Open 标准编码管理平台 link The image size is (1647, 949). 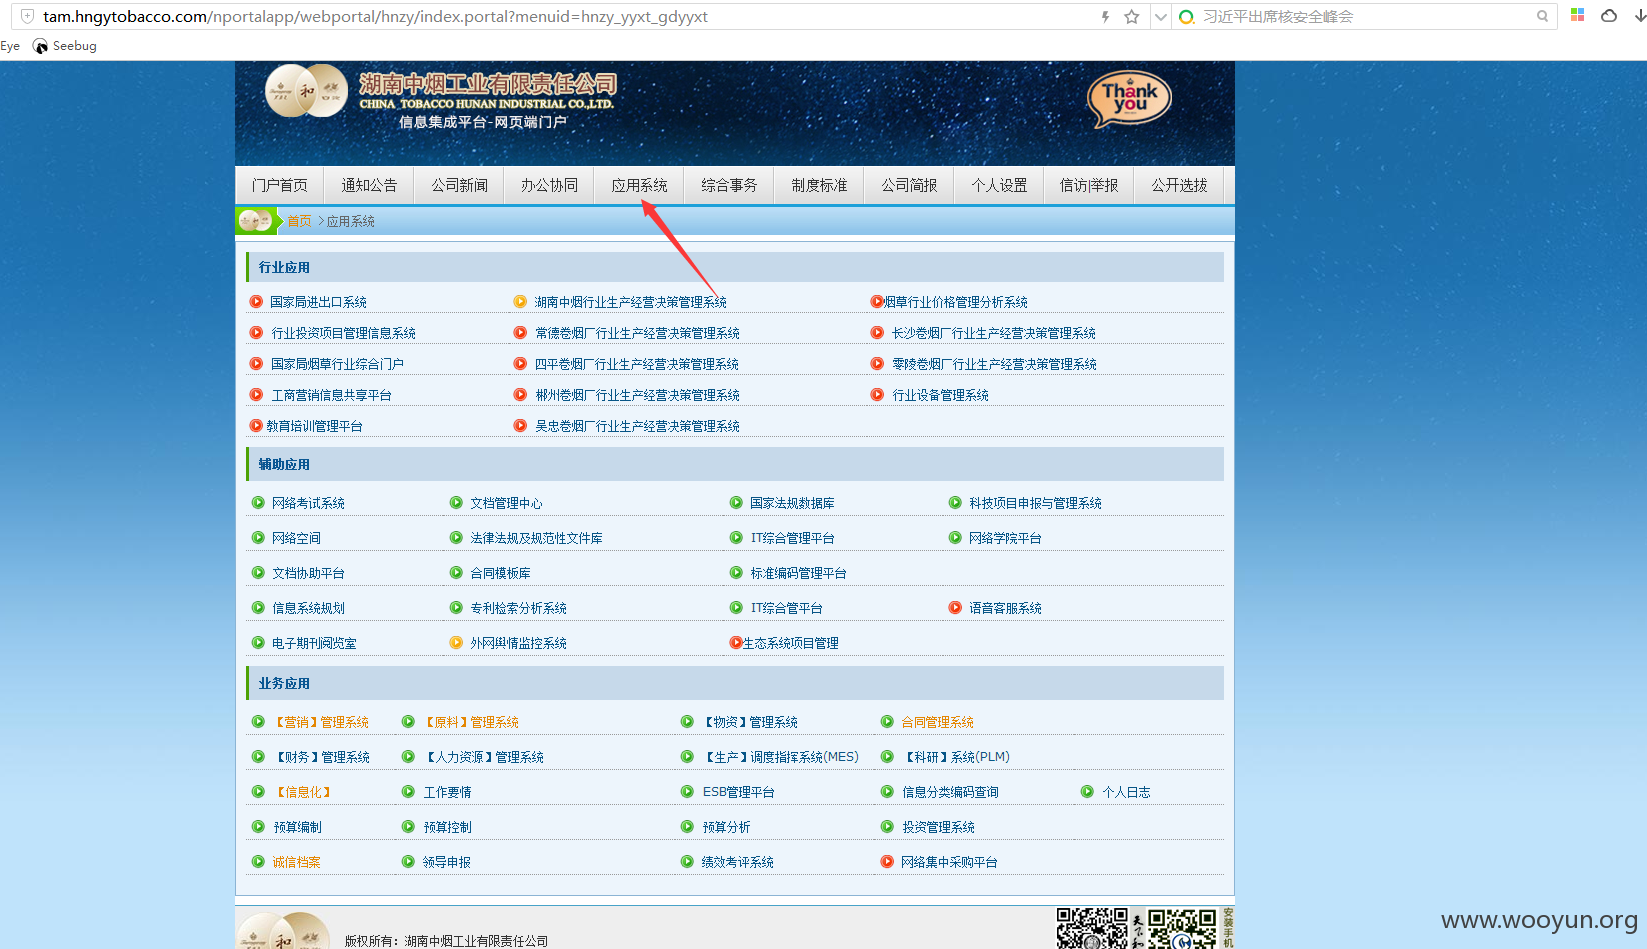coord(798,573)
